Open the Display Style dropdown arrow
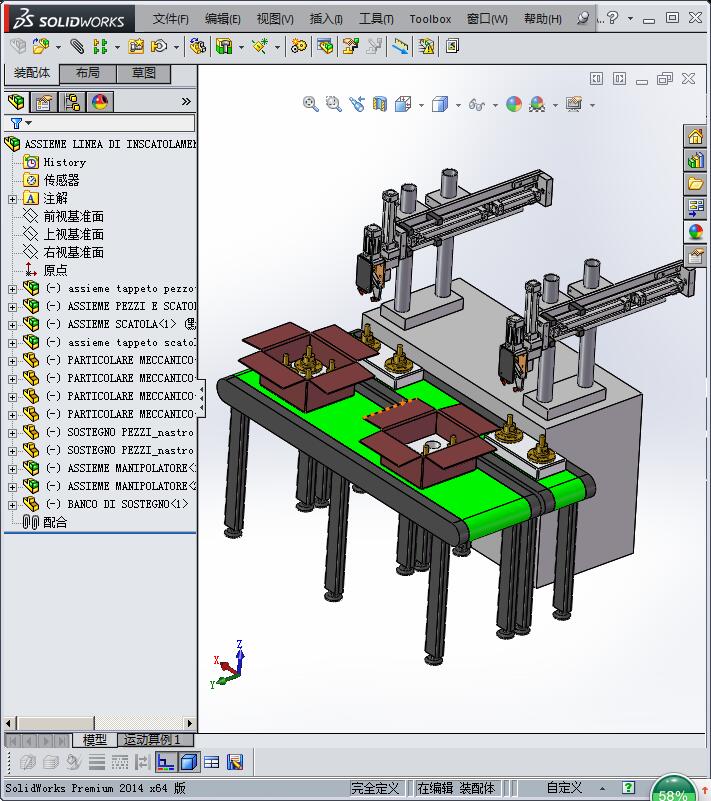The image size is (711, 801). [458, 105]
